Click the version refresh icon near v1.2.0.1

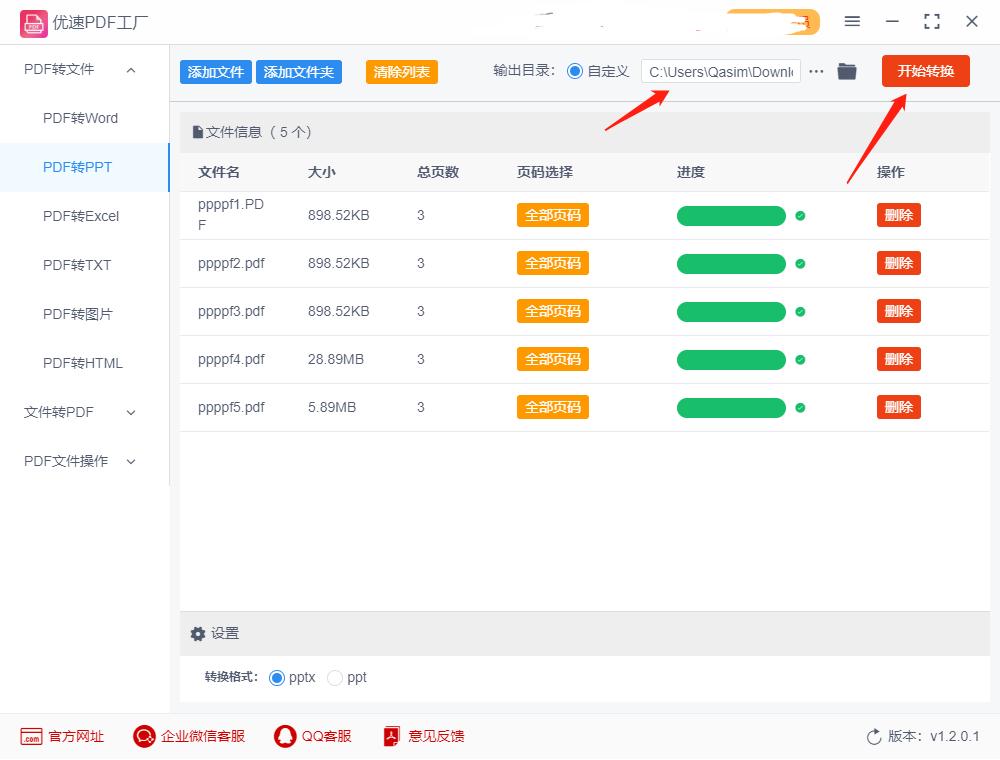(872, 736)
